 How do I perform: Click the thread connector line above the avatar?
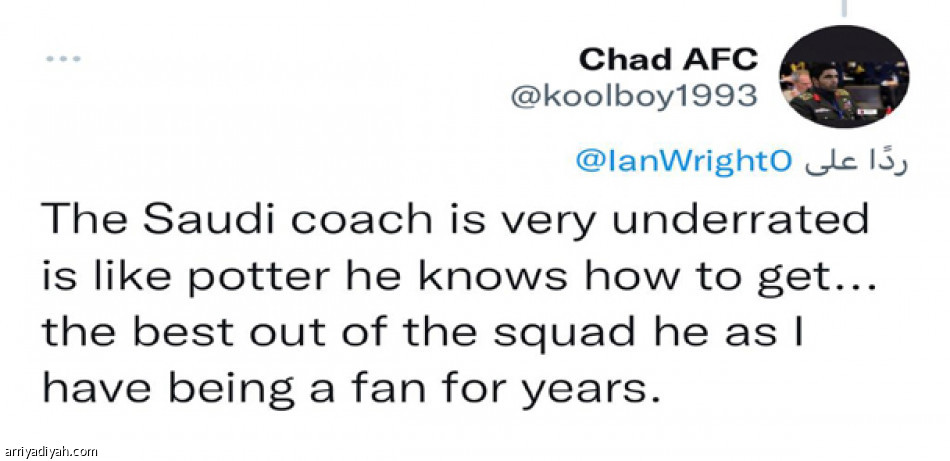[846, 8]
